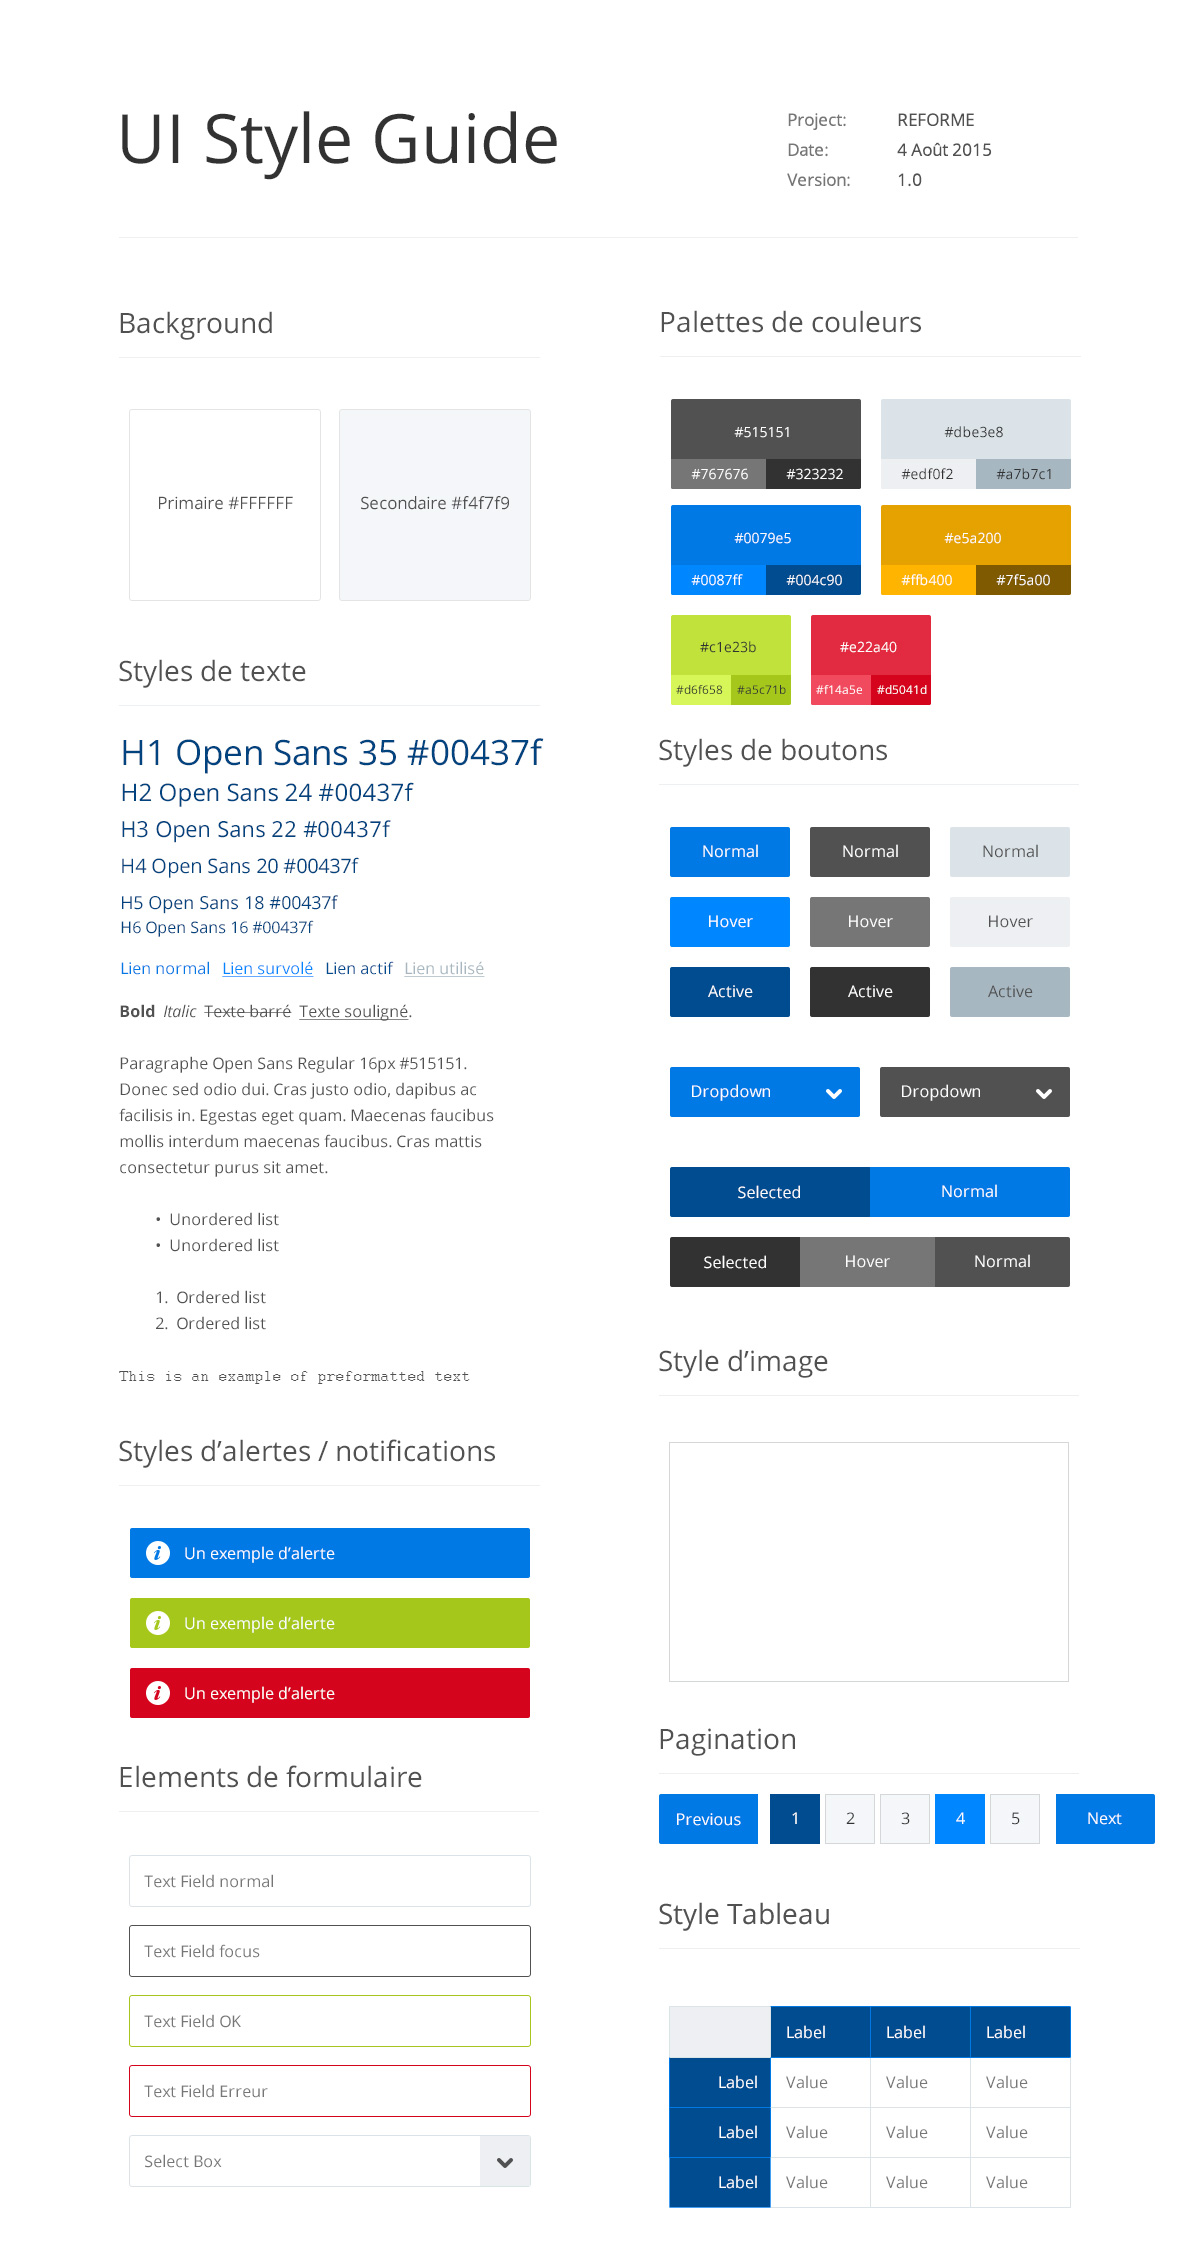Pick color swatch #a7b7c1
Viewport: 1200px width, 2244px height.
1023,474
